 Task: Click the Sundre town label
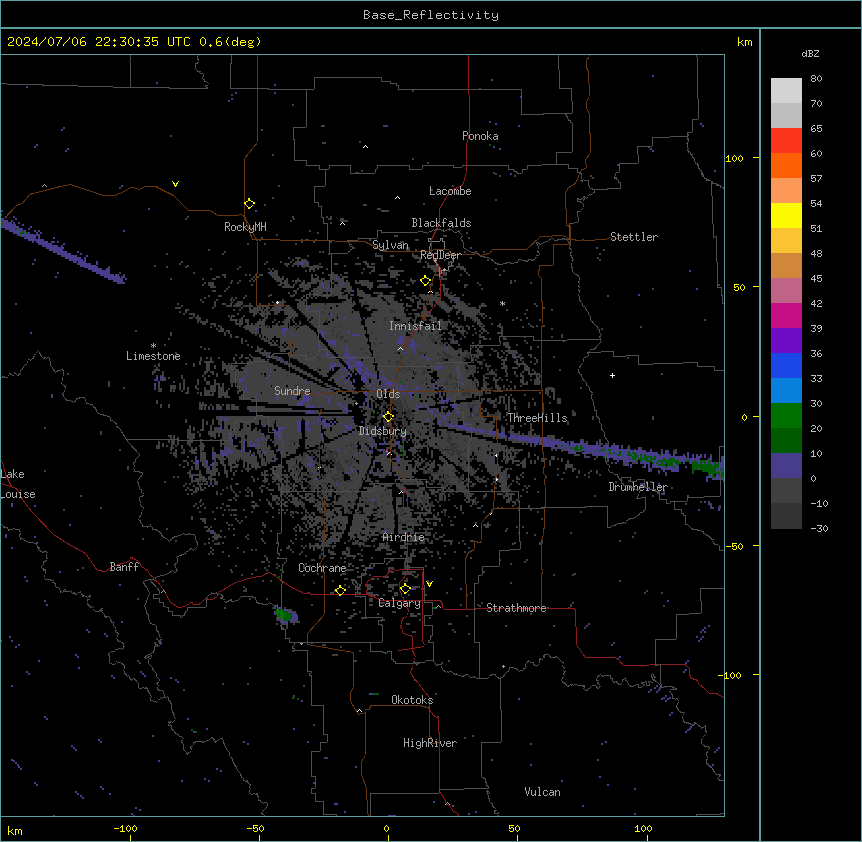tap(292, 391)
